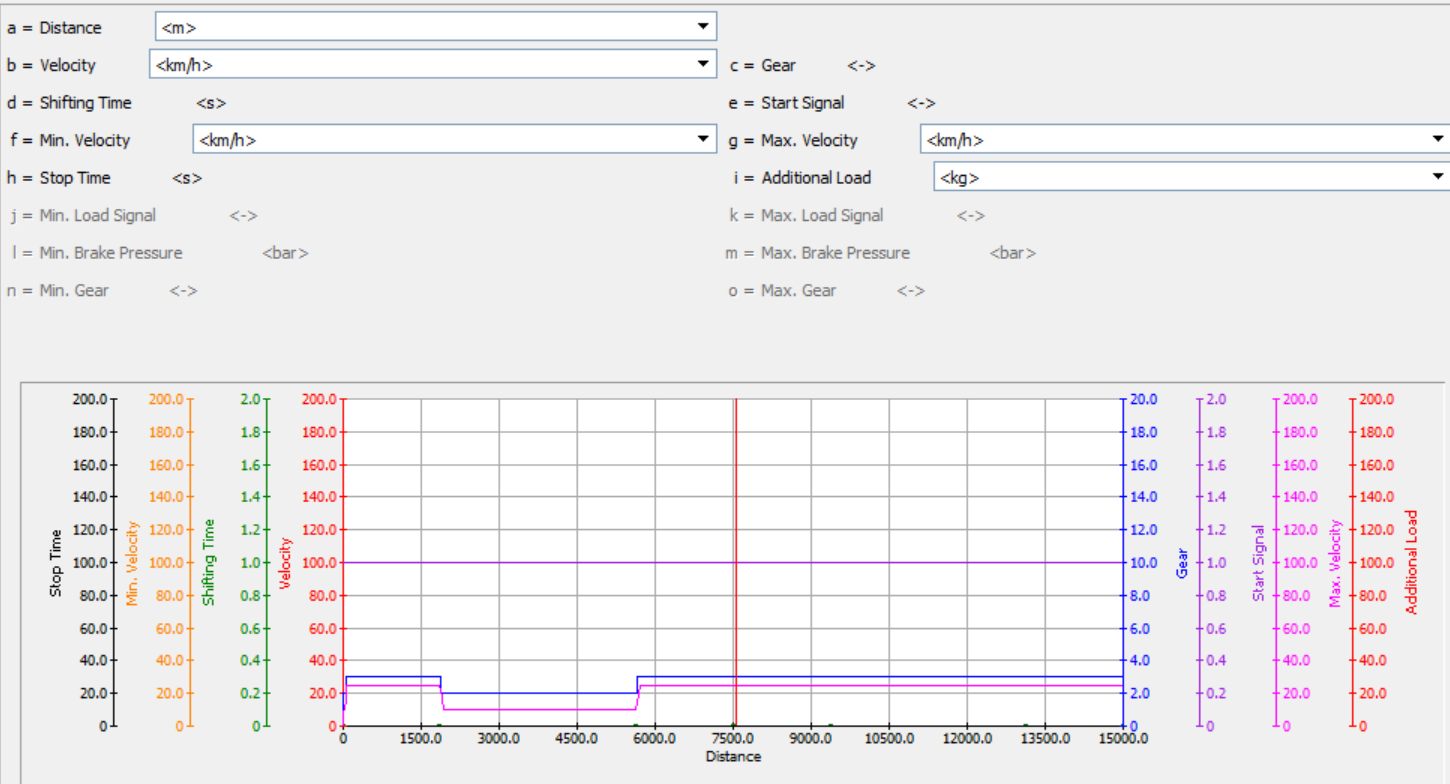
Task: Click the greyed 'n = Min. Gear' label
Action: pos(58,290)
